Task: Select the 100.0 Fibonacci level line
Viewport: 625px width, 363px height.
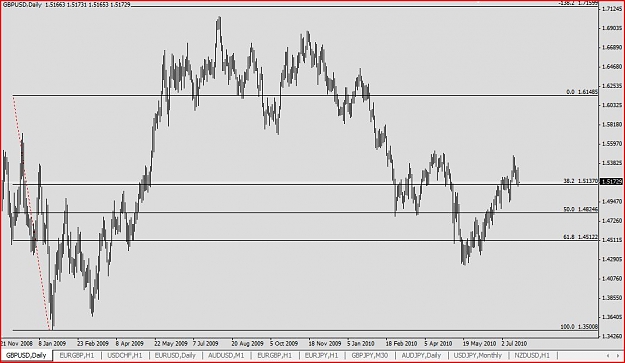Action: click(x=305, y=330)
